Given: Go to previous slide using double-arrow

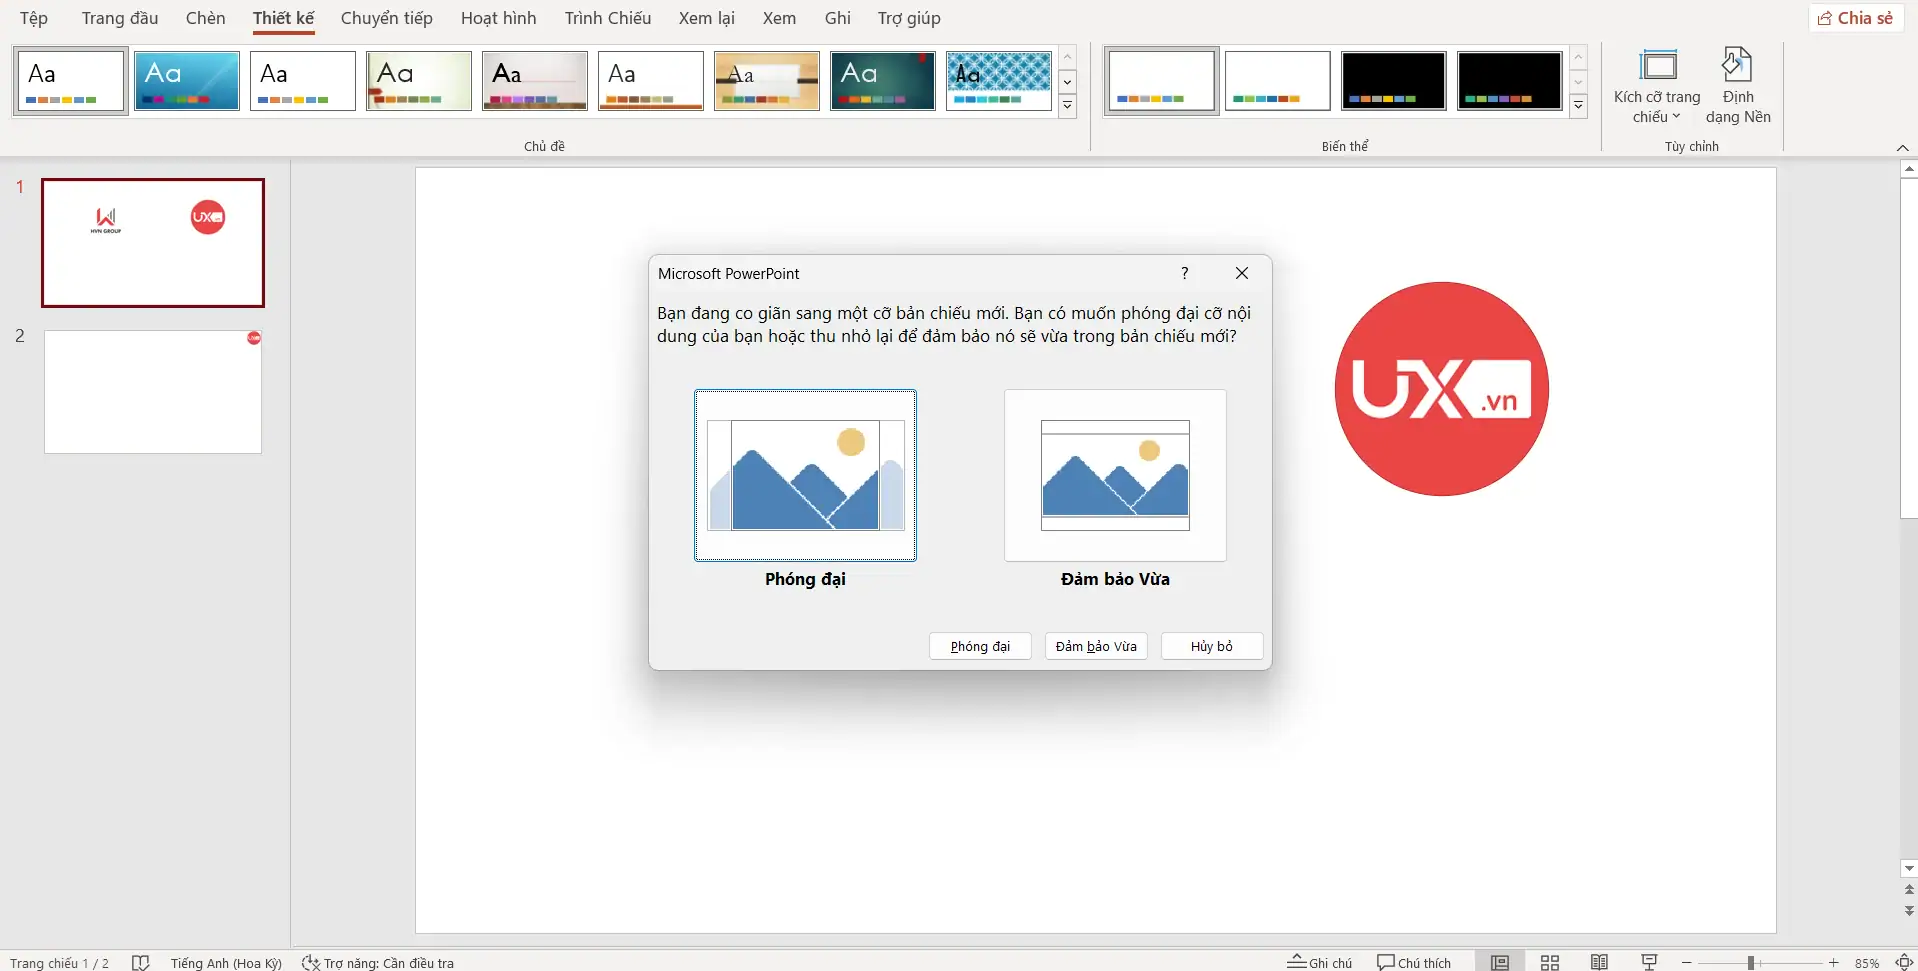Looking at the screenshot, I should tap(1909, 889).
